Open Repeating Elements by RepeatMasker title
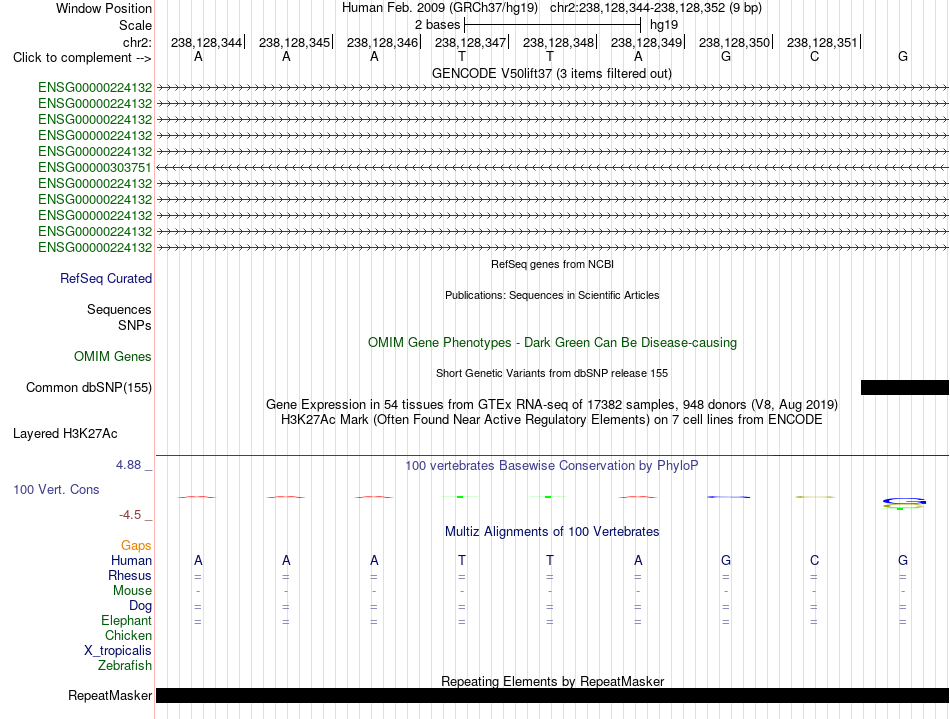The width and height of the screenshot is (950, 719). 552,681
